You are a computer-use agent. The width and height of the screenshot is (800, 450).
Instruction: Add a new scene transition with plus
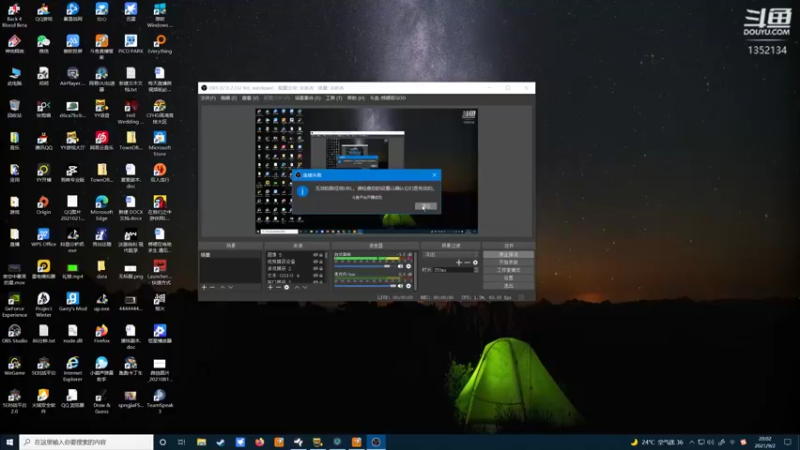tap(459, 262)
